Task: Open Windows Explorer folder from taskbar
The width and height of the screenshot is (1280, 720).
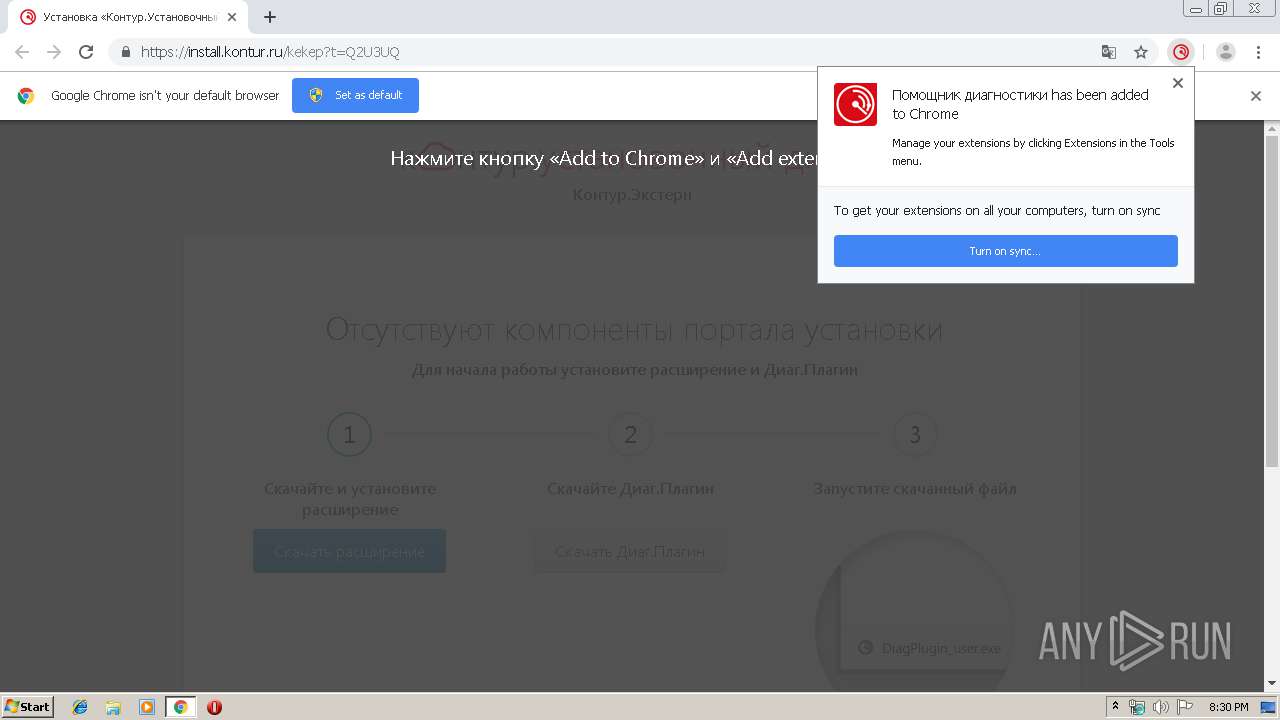Action: (x=113, y=707)
